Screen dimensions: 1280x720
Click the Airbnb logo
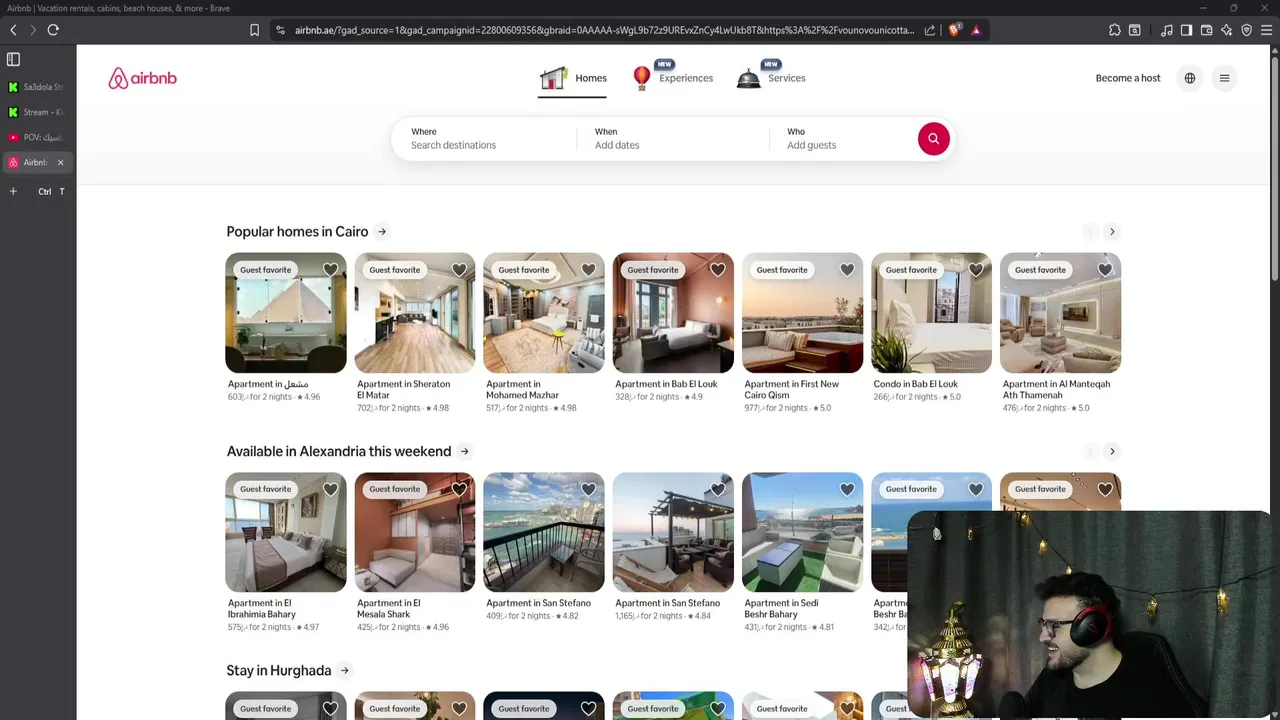(142, 78)
